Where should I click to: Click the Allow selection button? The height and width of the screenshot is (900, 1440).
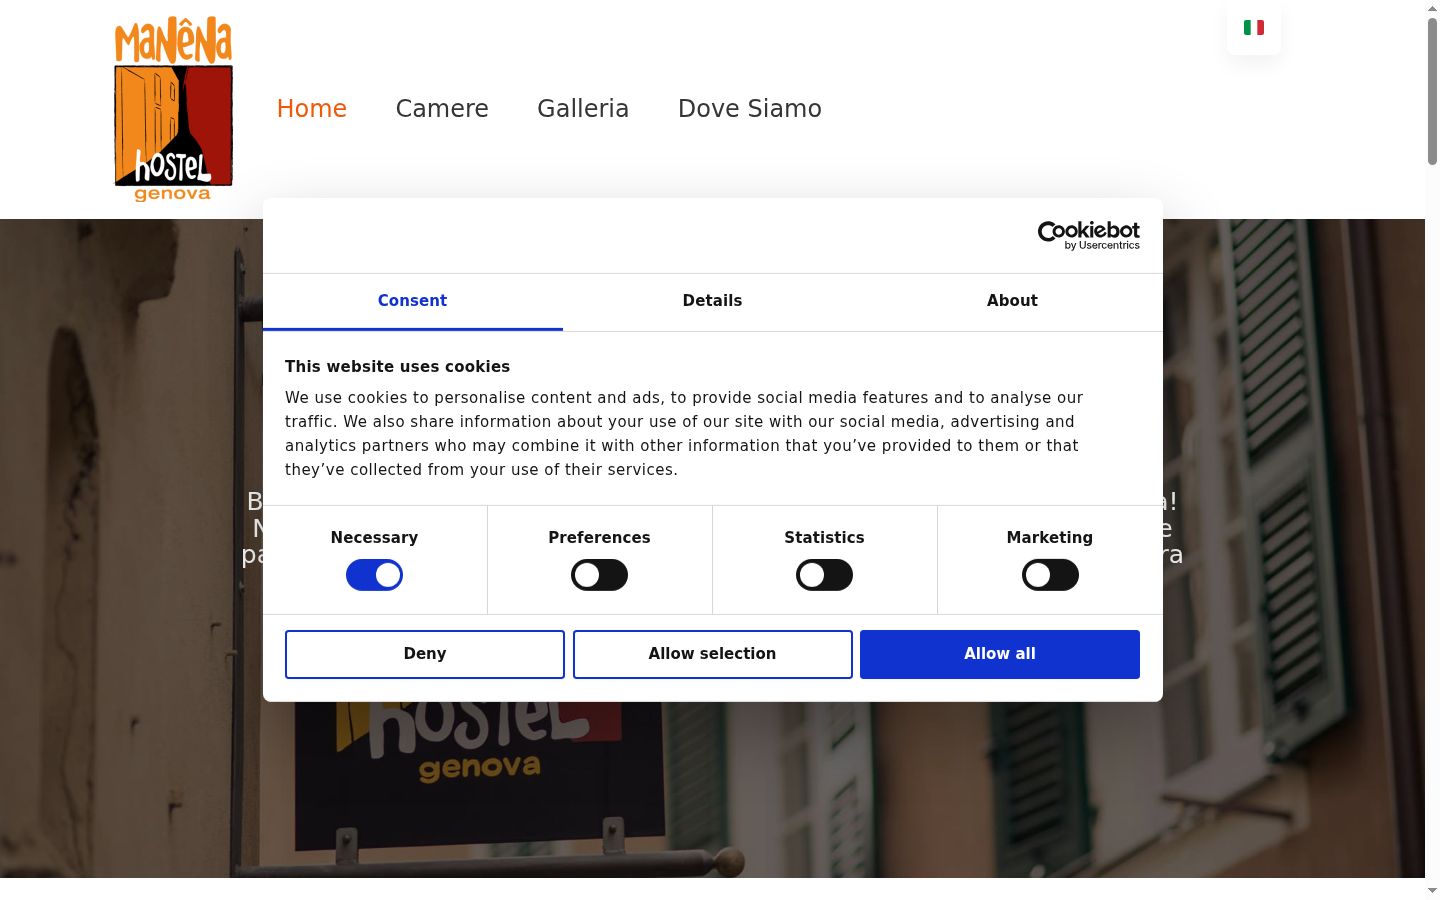[x=712, y=654]
